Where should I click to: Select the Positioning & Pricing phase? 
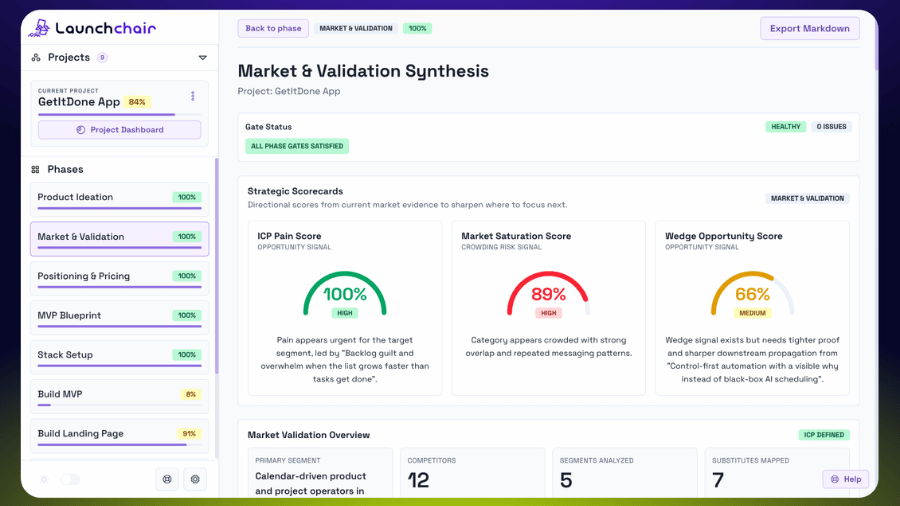pos(119,278)
